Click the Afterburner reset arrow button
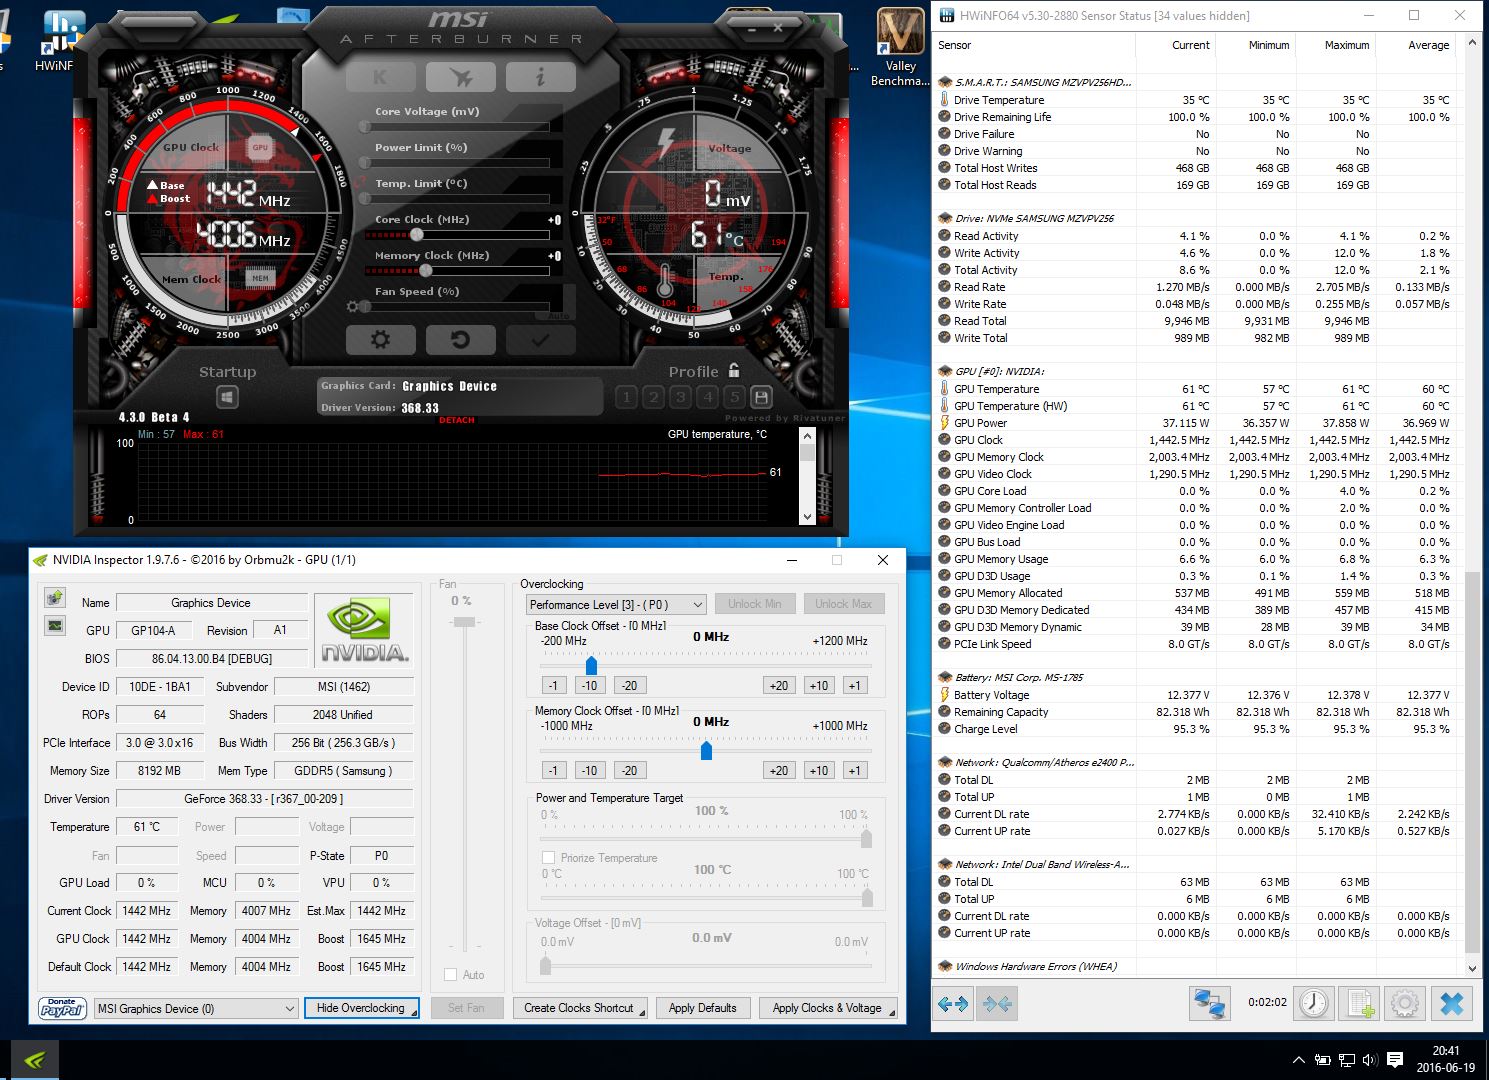 pyautogui.click(x=460, y=340)
